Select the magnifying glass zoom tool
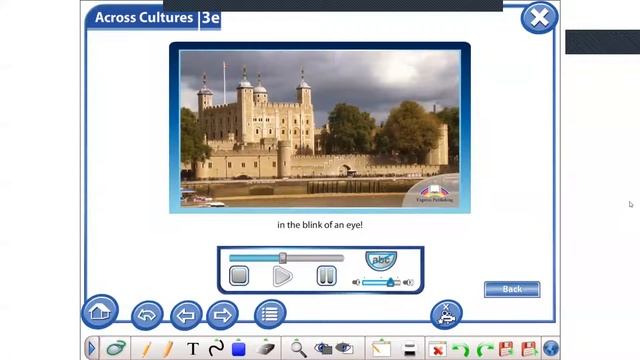Image resolution: width=640 pixels, height=360 pixels. (x=298, y=349)
